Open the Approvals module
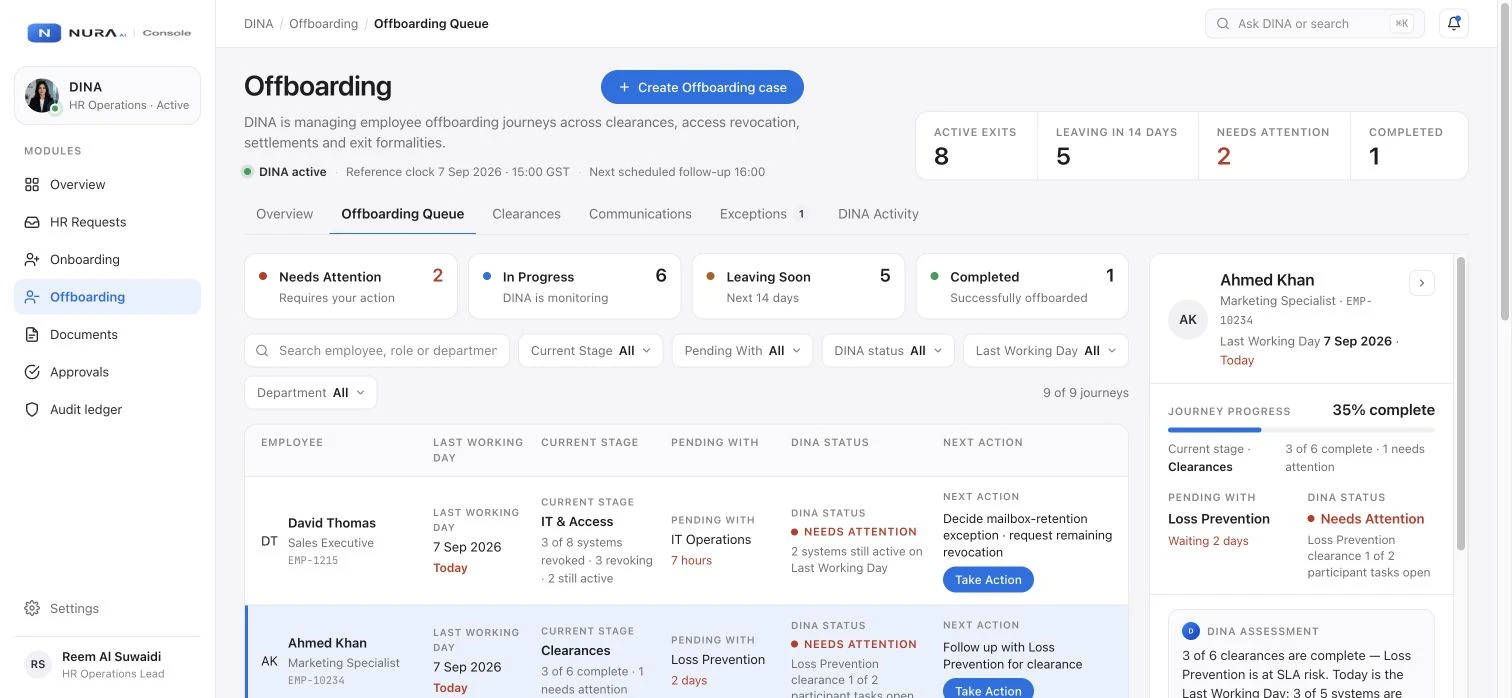The height and width of the screenshot is (698, 1512). 107,372
